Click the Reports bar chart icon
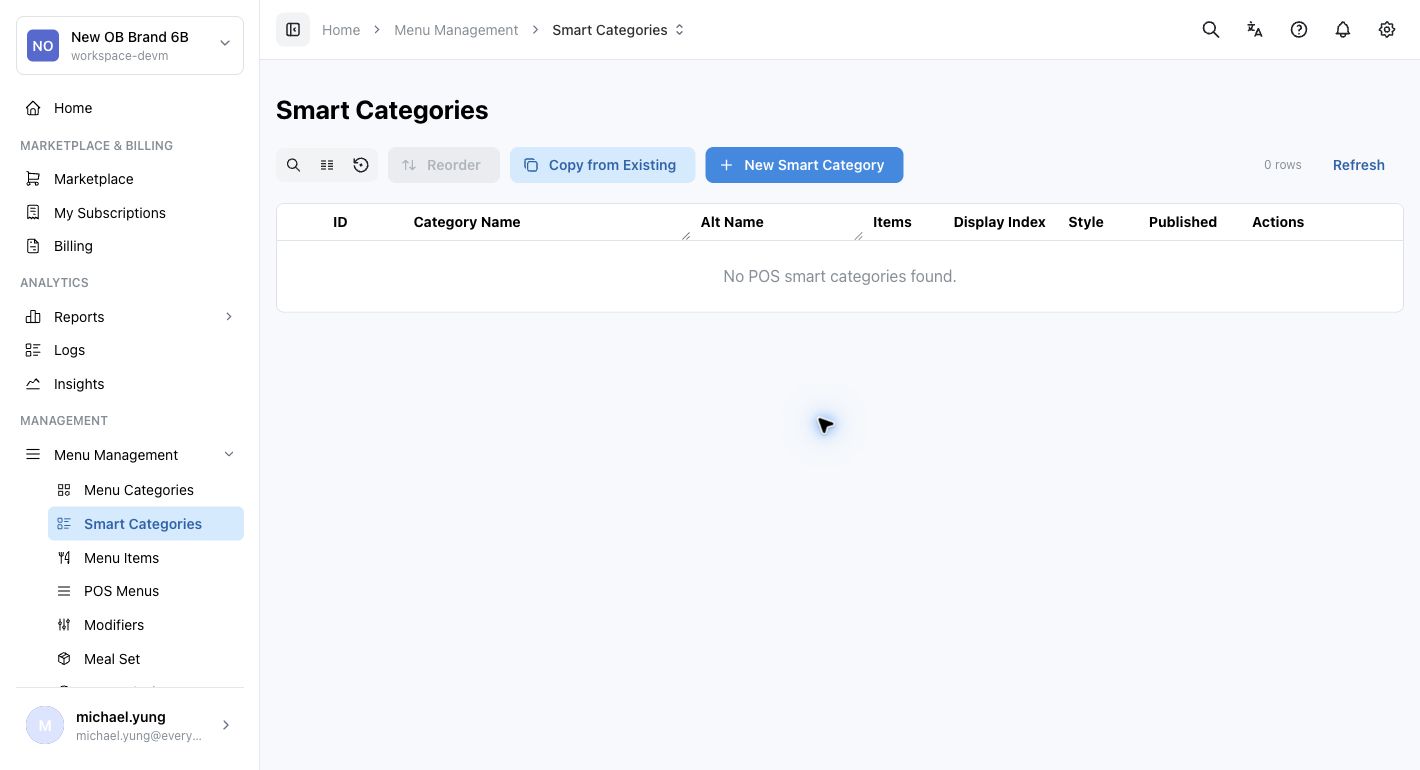1420x770 pixels. (x=33, y=317)
